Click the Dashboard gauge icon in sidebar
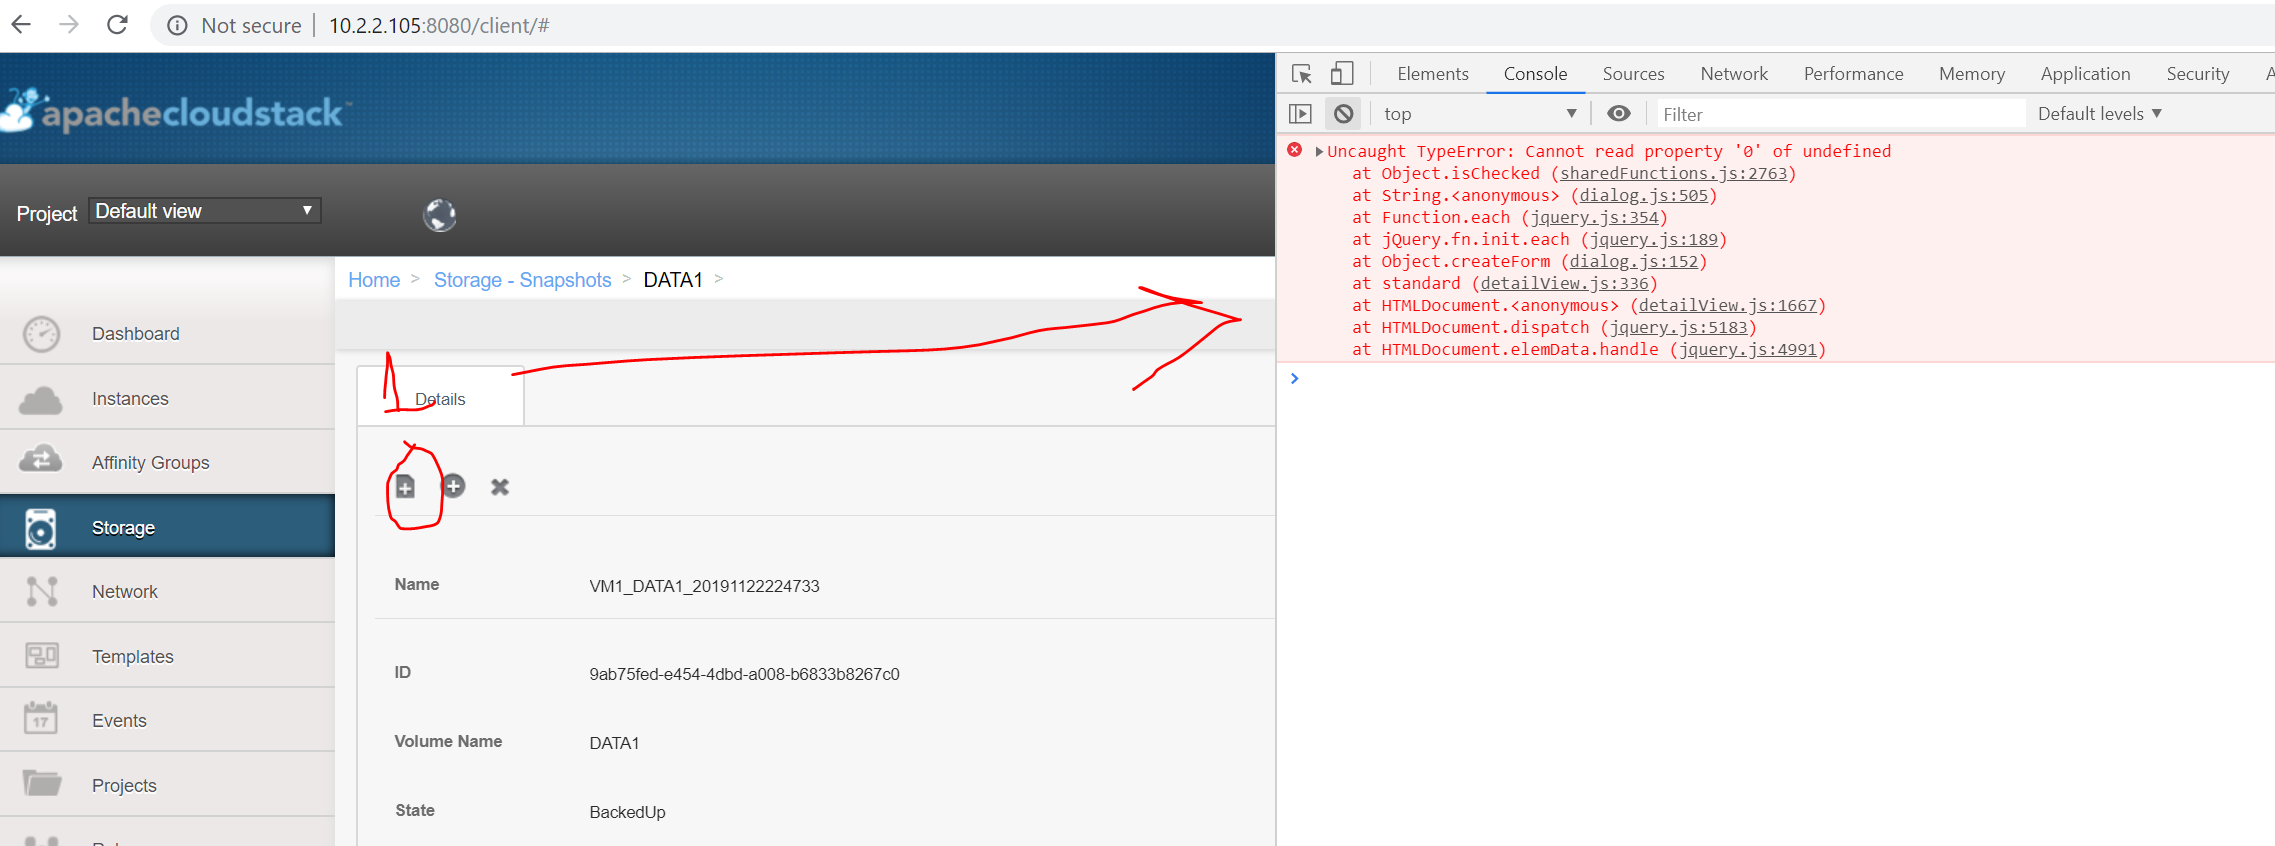Viewport: 2275px width, 846px height. click(x=42, y=334)
